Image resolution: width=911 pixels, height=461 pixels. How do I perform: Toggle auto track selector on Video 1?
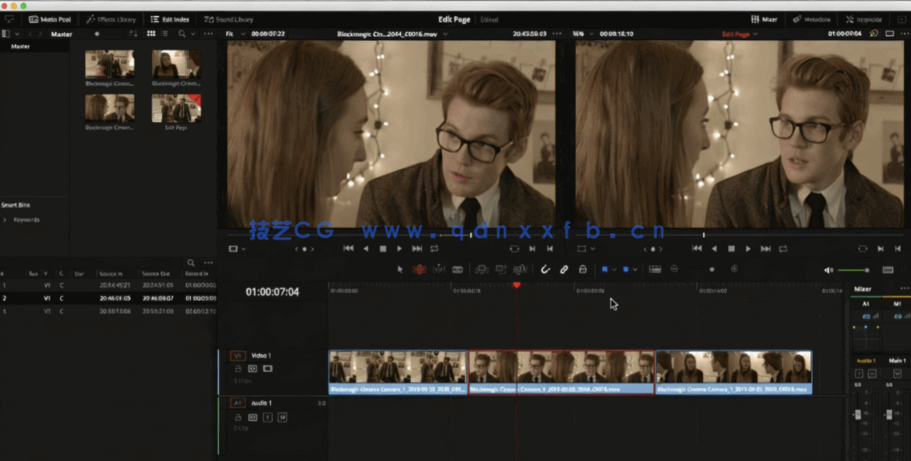coord(253,369)
